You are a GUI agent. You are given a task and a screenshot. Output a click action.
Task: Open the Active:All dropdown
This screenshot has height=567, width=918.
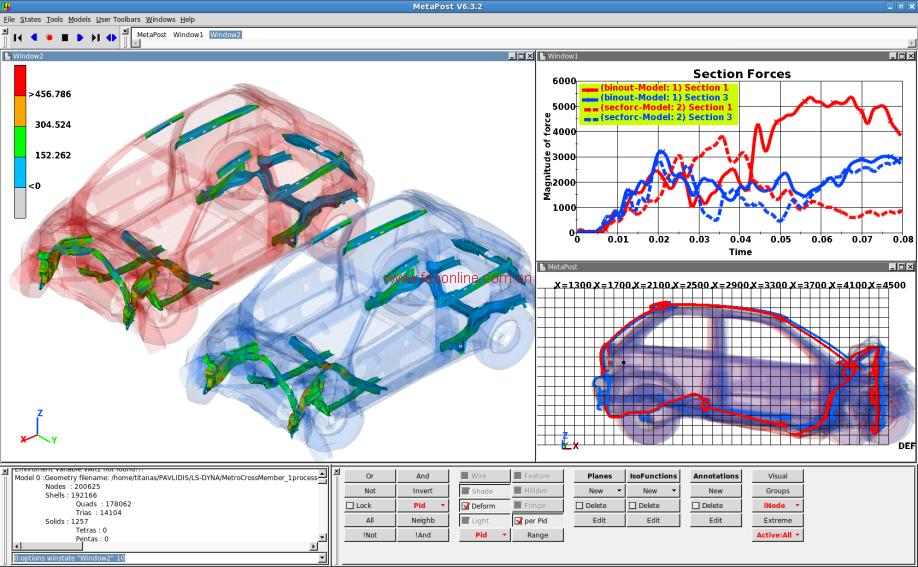point(777,536)
